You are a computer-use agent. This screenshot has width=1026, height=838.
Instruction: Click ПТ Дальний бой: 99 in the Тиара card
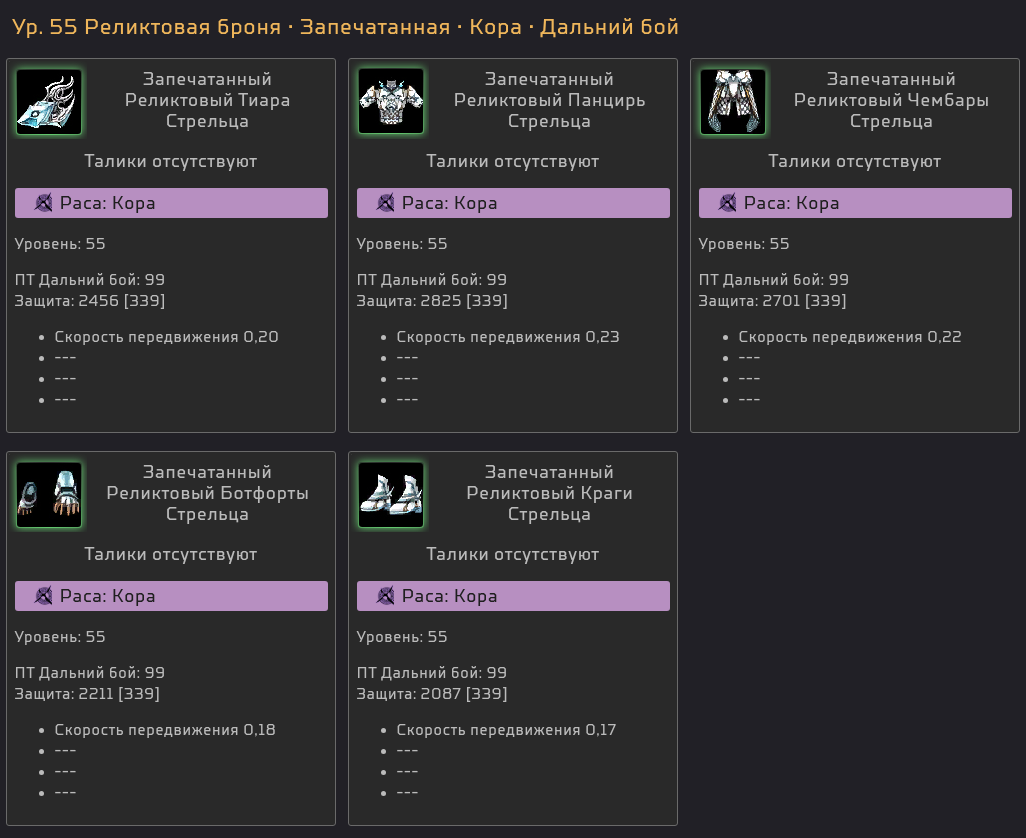tap(90, 280)
